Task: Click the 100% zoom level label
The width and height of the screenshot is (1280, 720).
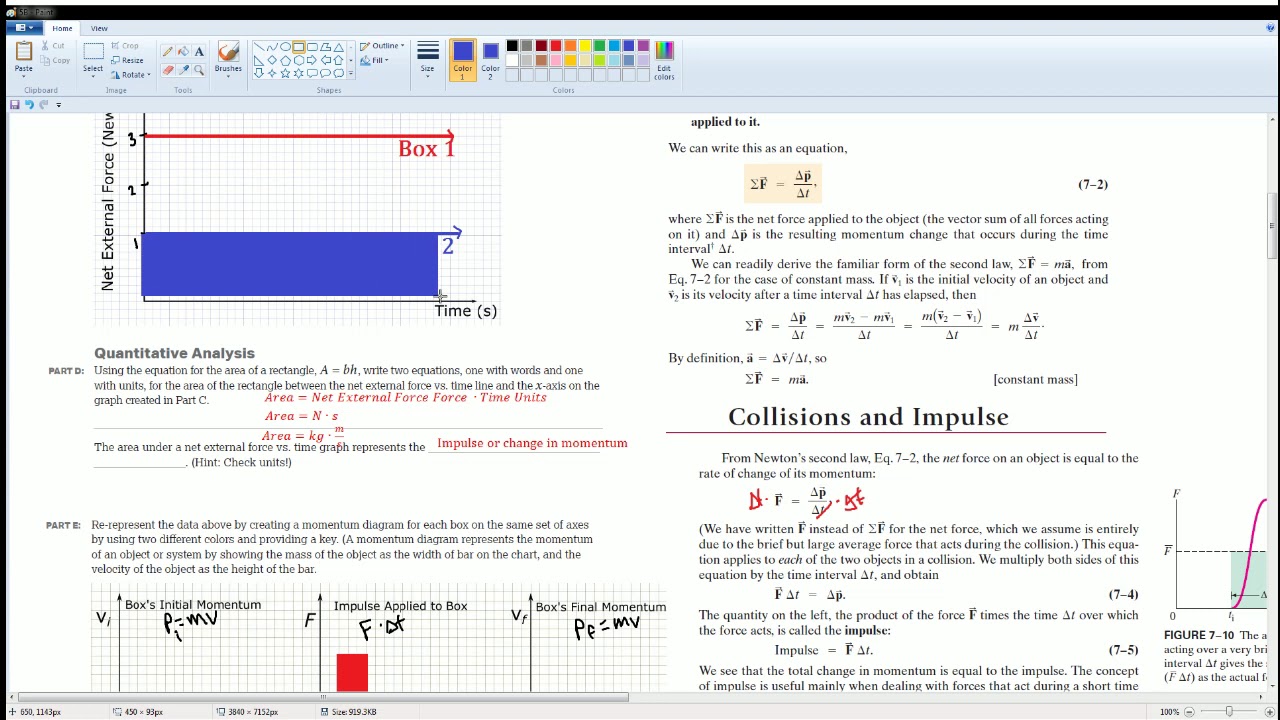Action: pyautogui.click(x=1169, y=712)
